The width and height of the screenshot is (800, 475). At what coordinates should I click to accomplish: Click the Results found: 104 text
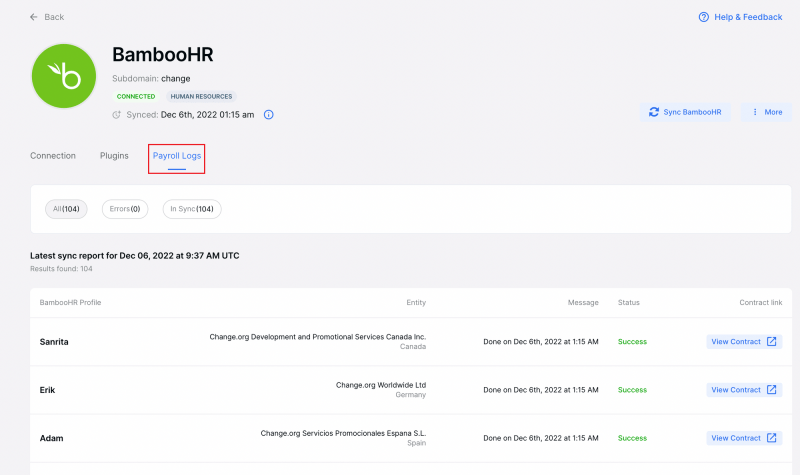click(61, 268)
